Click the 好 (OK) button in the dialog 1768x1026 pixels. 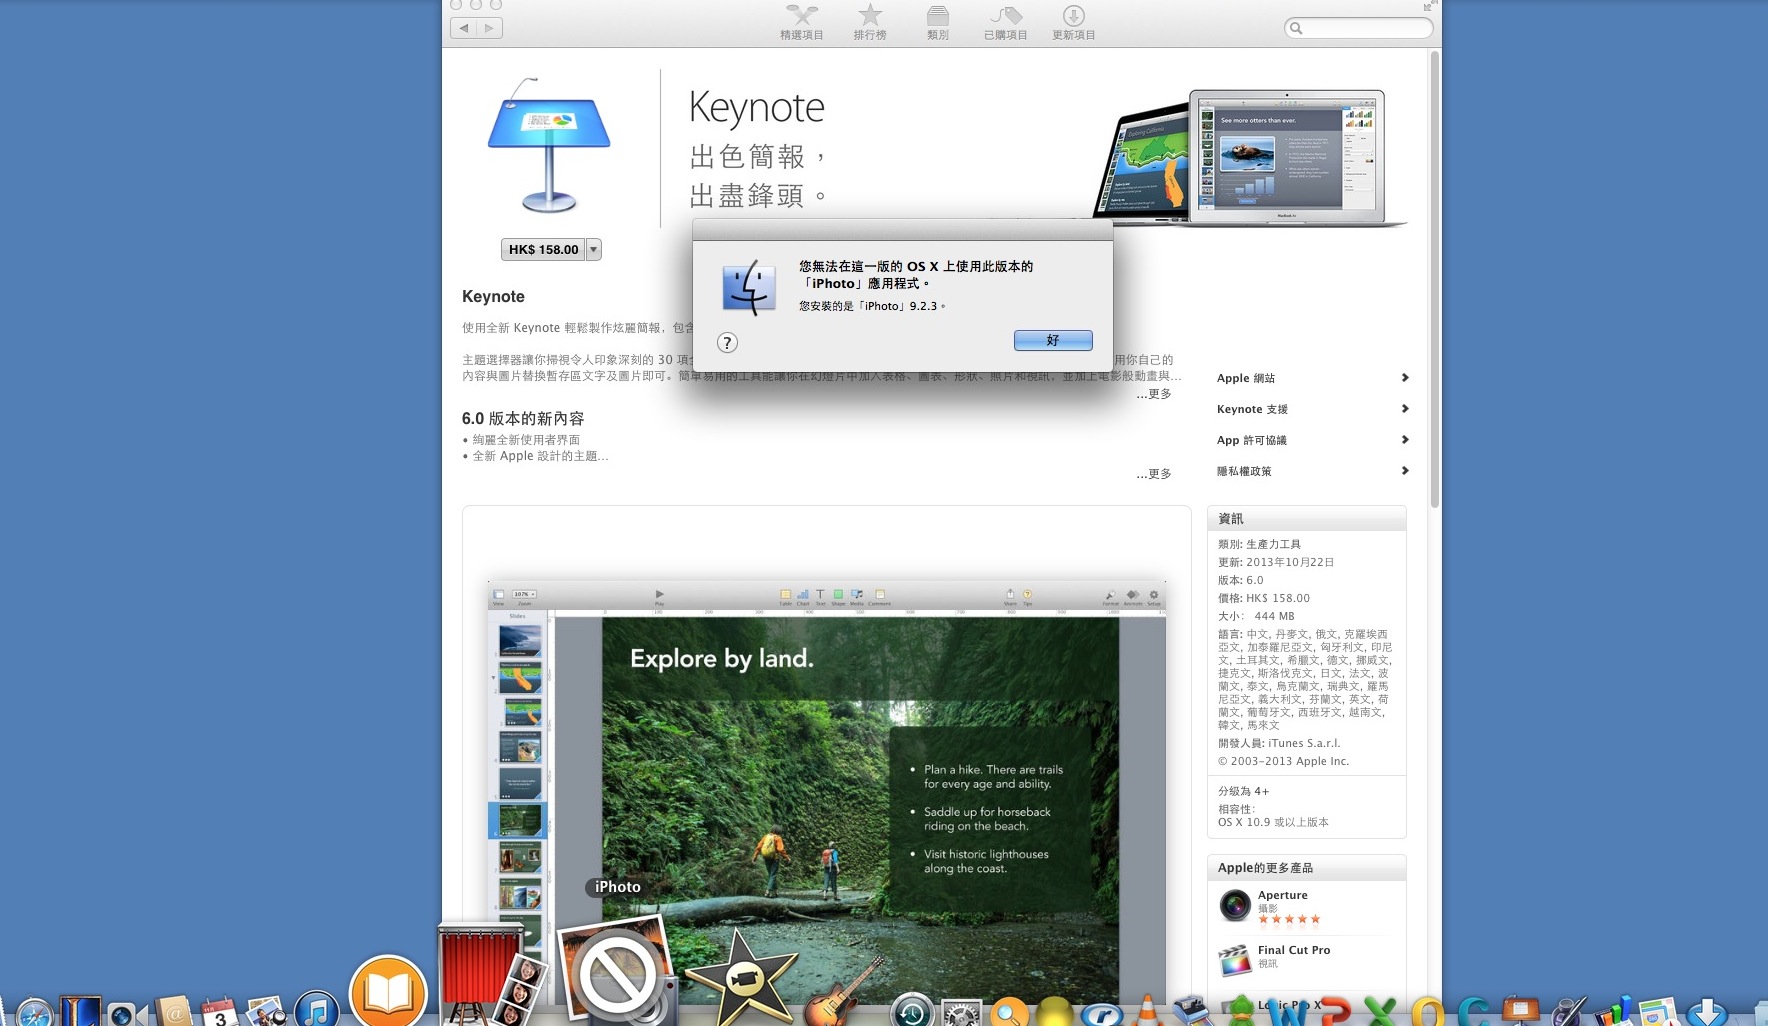coord(1053,340)
